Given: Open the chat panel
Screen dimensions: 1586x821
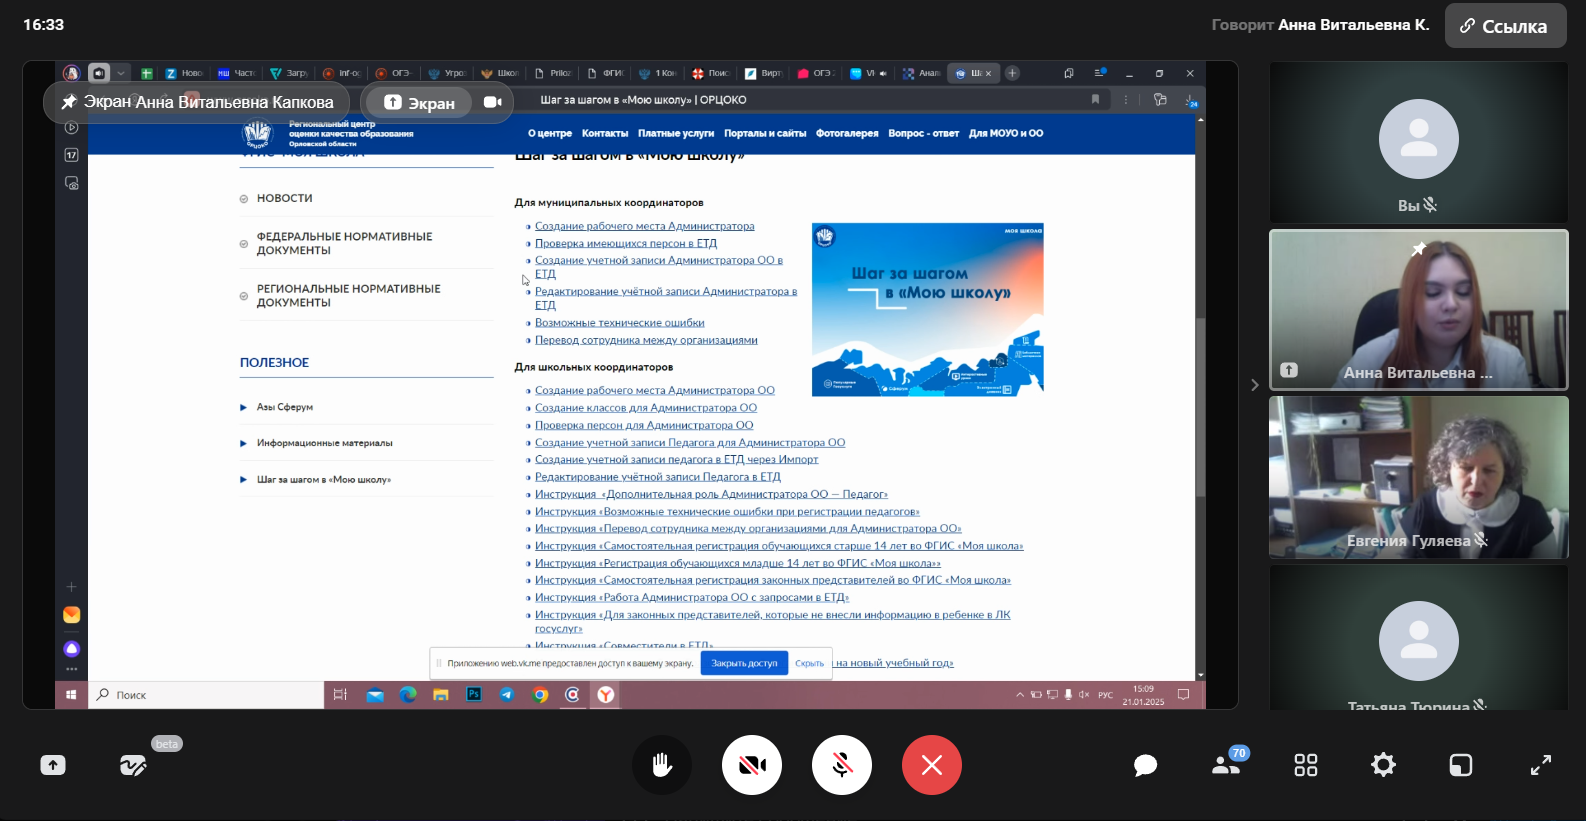Looking at the screenshot, I should (x=1146, y=765).
